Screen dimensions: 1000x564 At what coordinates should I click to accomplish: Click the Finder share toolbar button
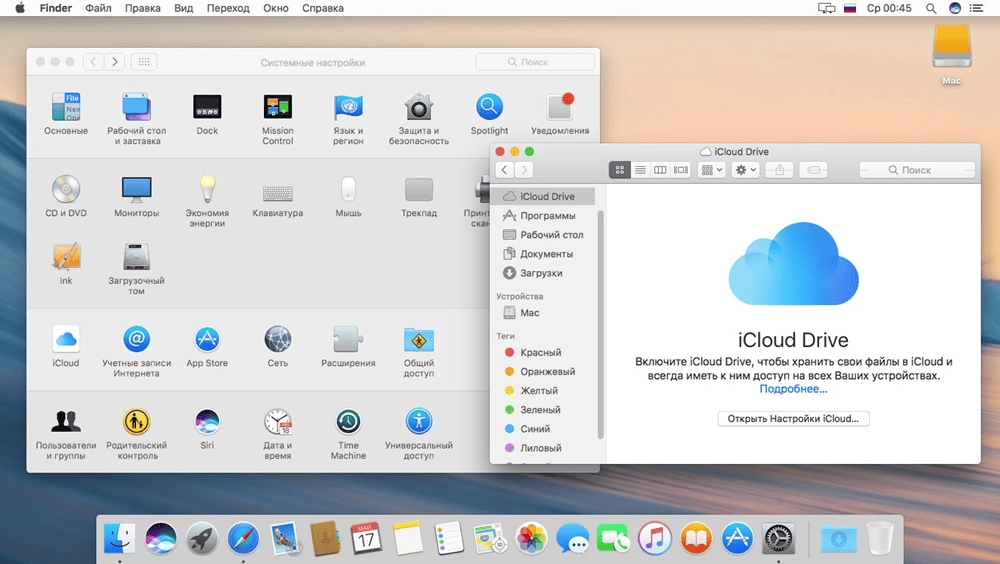(x=779, y=170)
